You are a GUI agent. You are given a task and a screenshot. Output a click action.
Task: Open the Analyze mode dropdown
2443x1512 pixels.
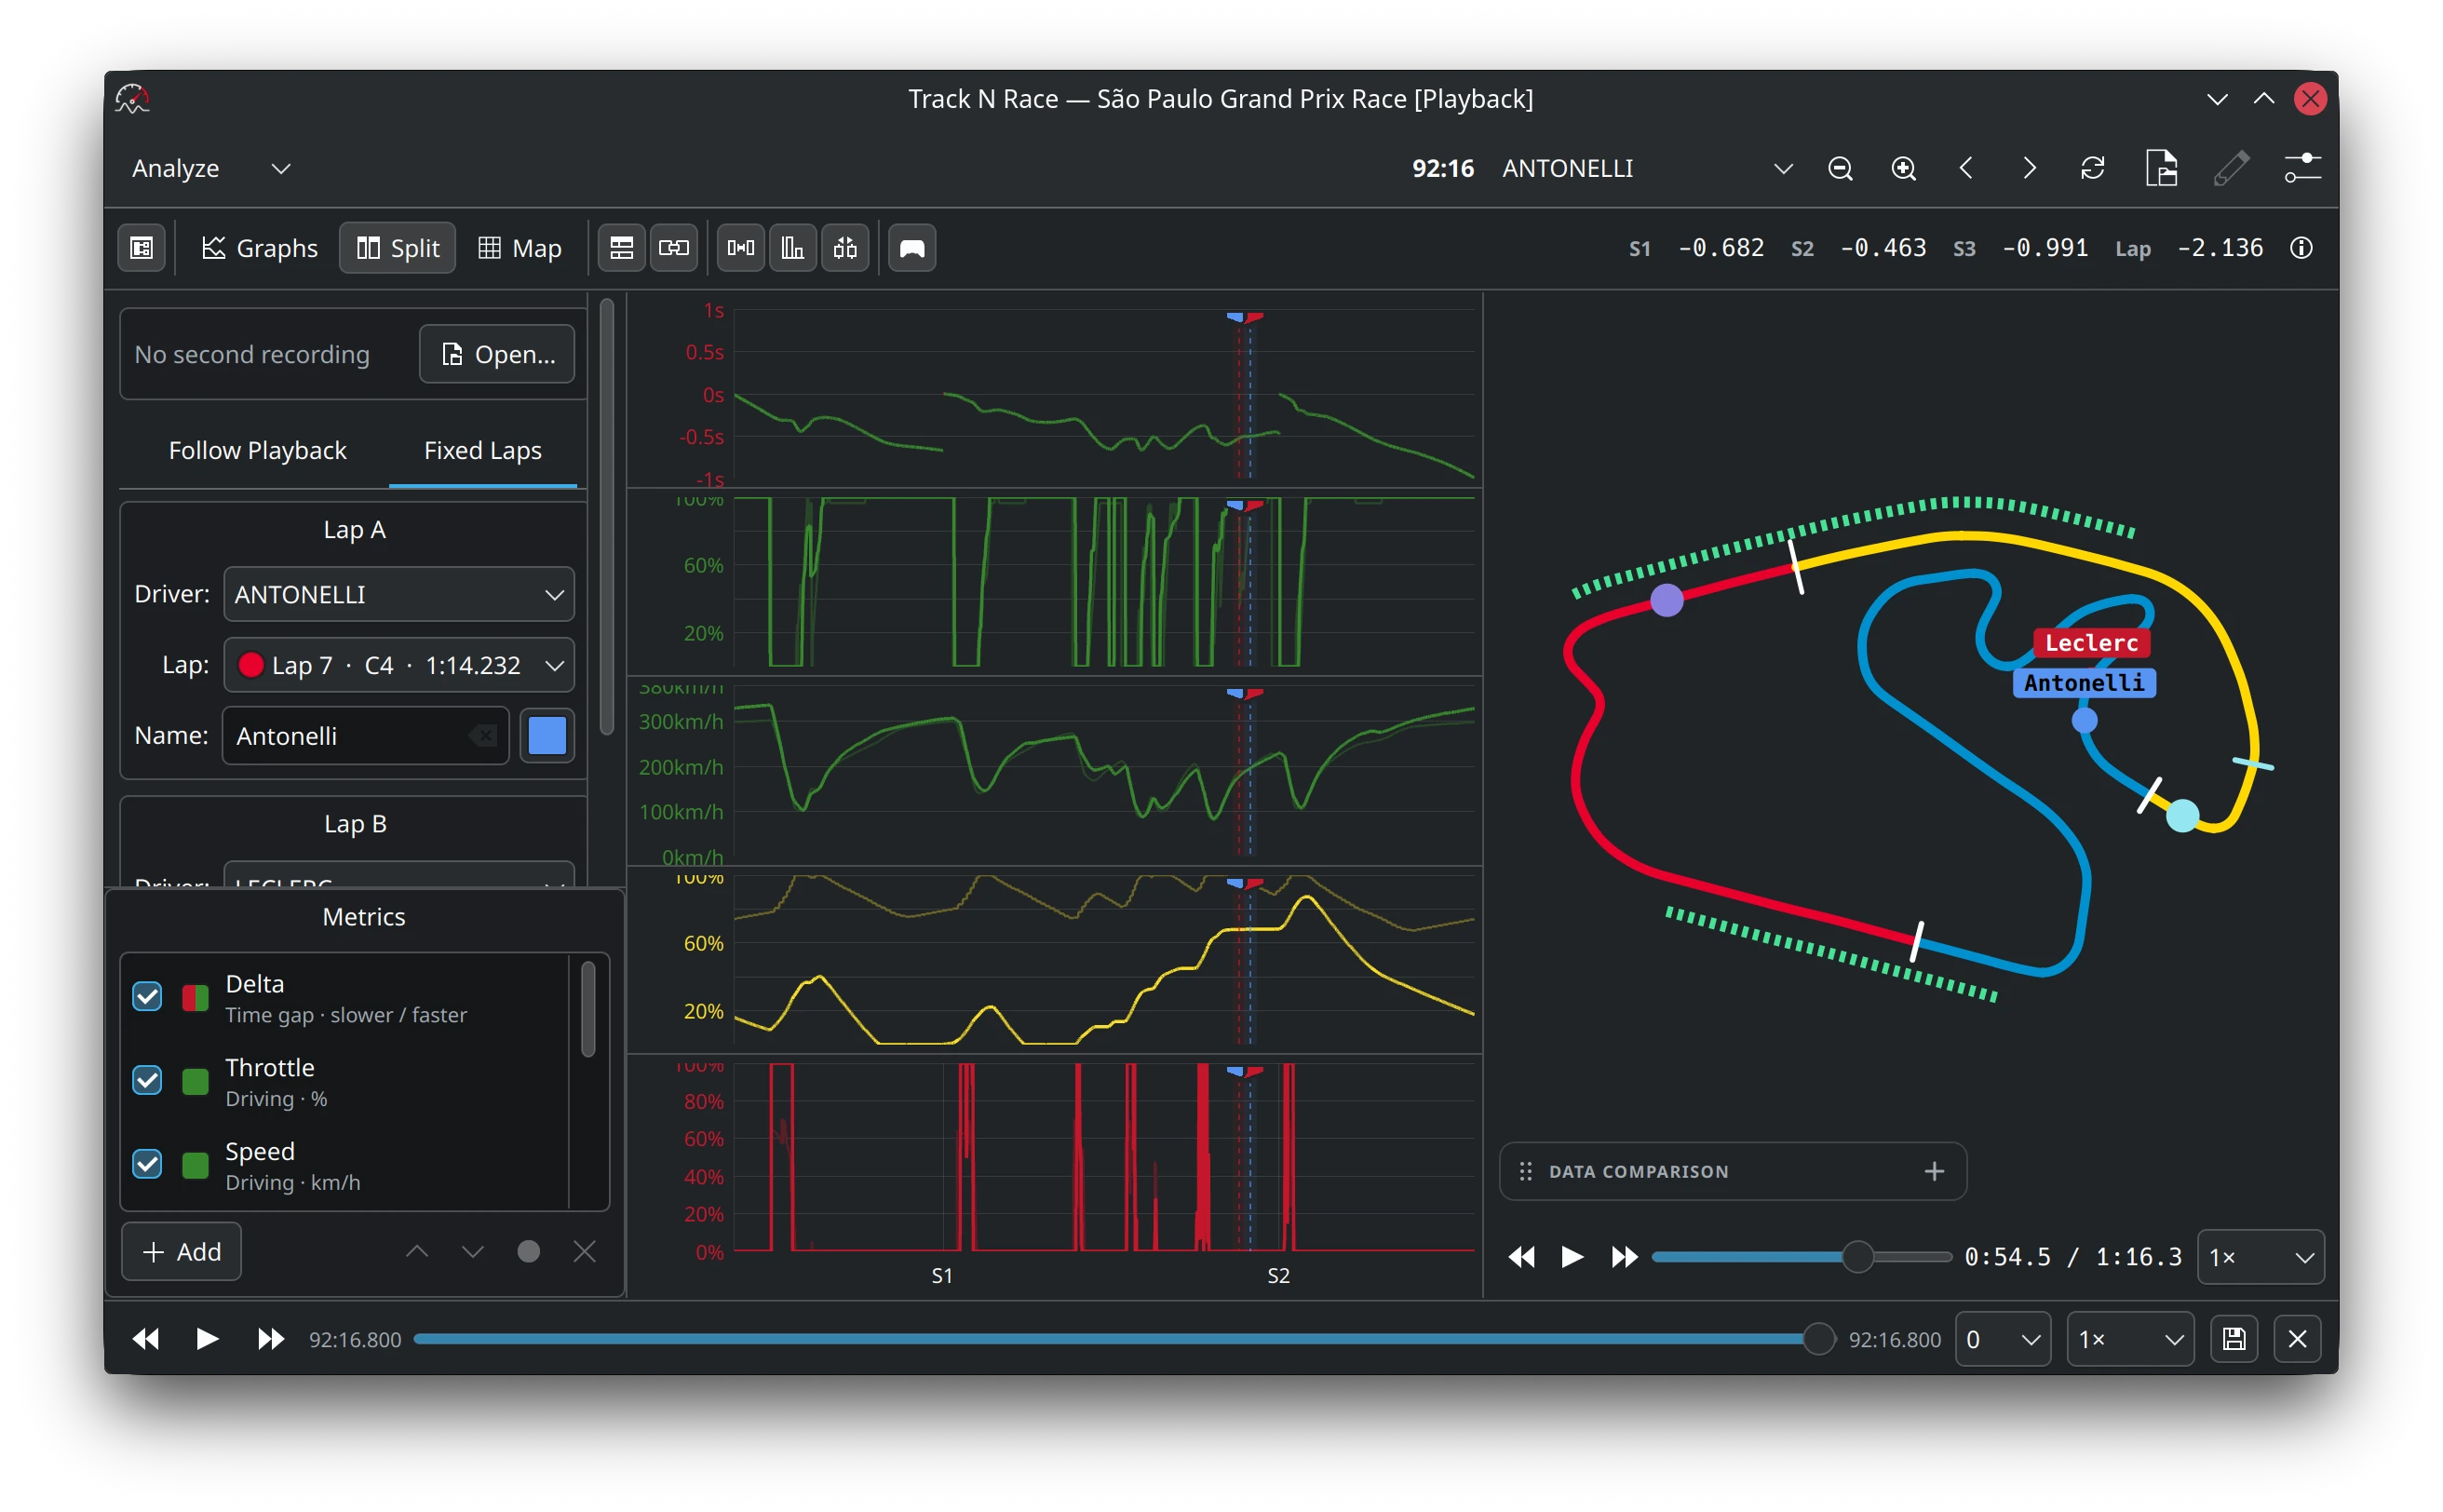[211, 168]
